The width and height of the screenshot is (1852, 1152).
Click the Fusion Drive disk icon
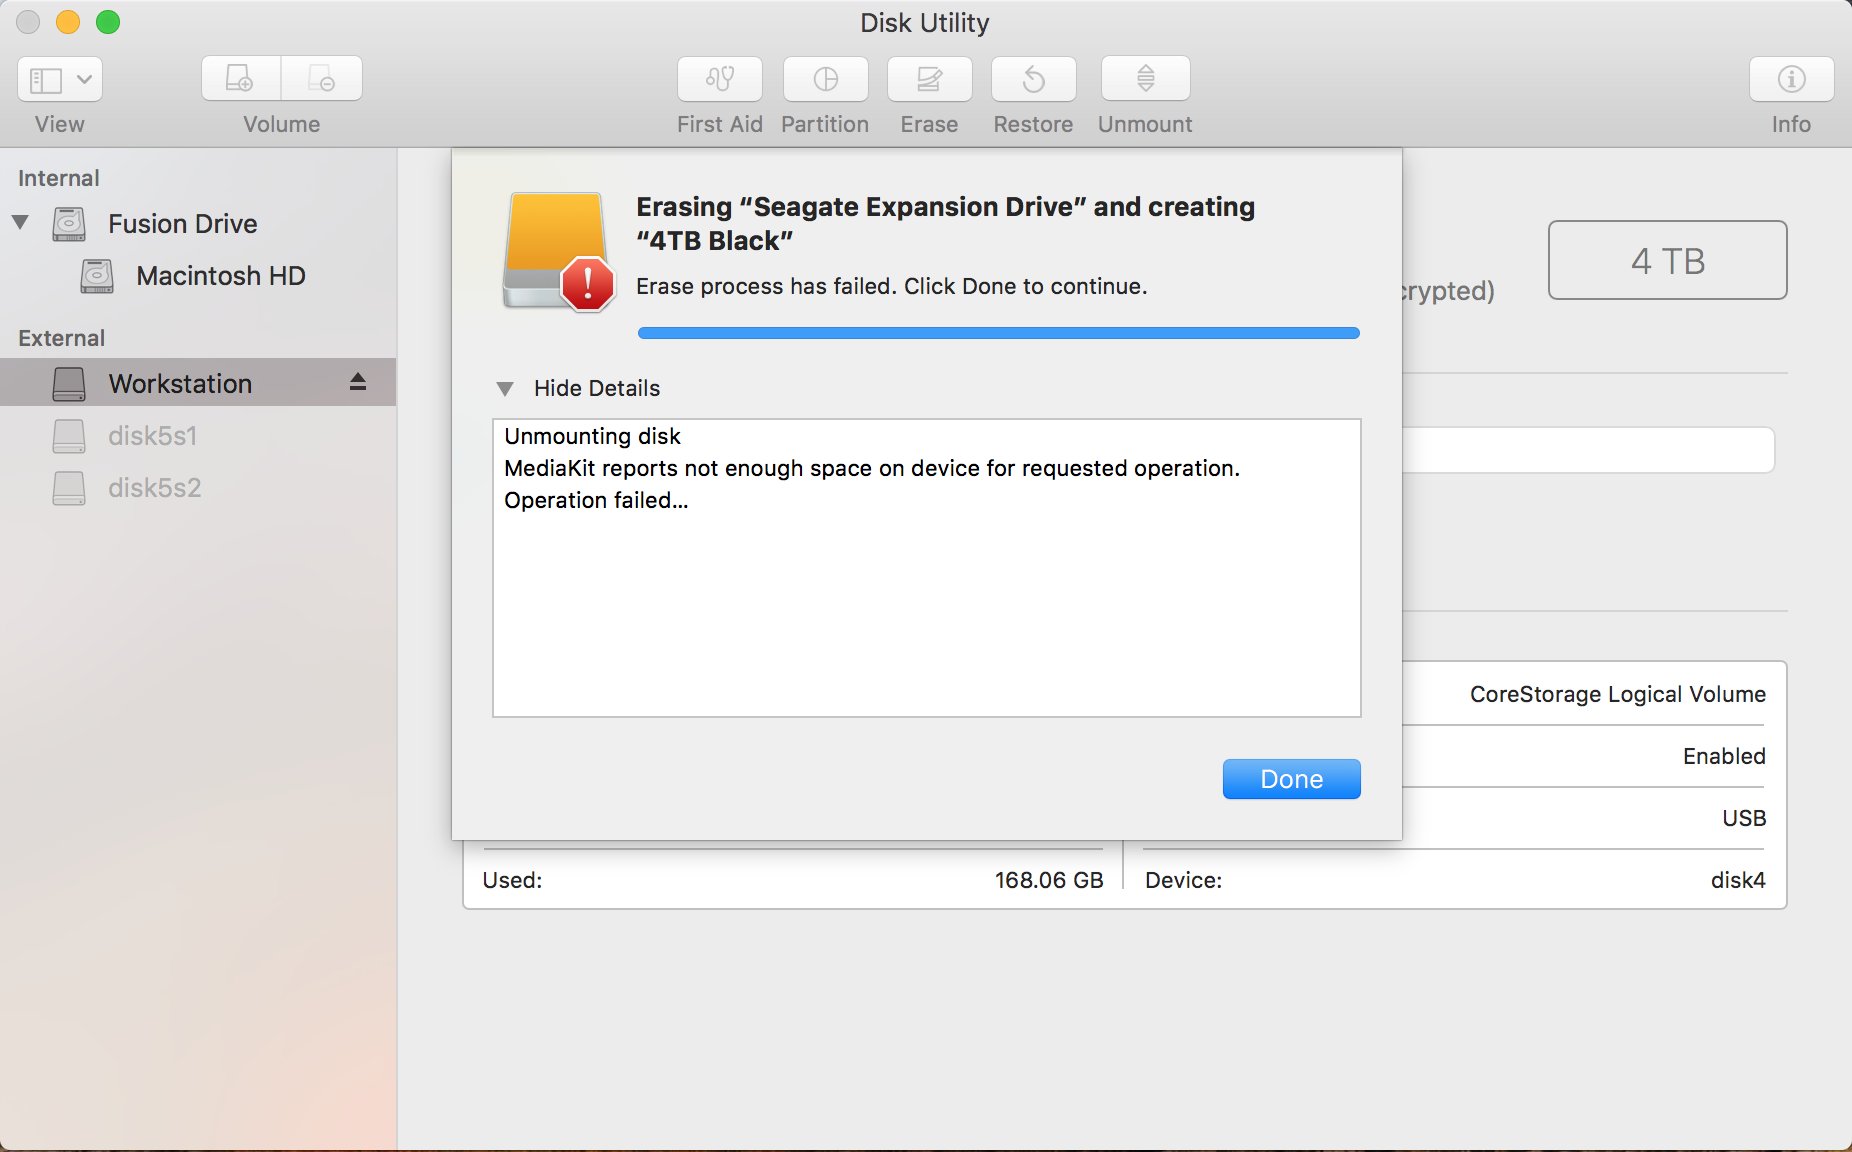pyautogui.click(x=69, y=224)
